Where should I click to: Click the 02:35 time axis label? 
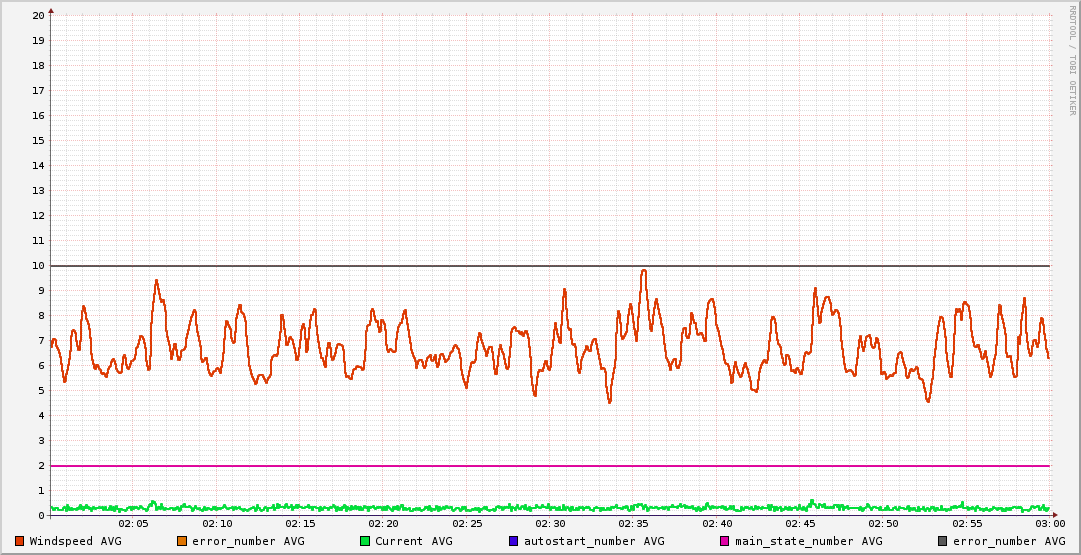tap(633, 523)
